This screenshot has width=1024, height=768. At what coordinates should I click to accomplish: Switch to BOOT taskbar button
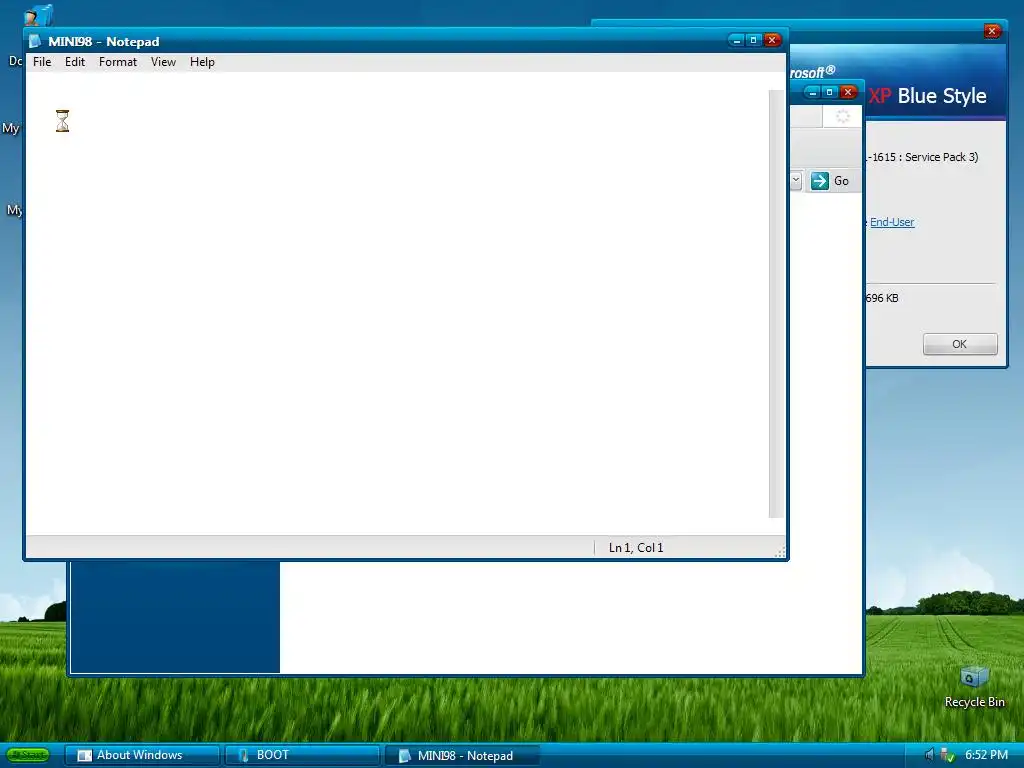(x=302, y=755)
